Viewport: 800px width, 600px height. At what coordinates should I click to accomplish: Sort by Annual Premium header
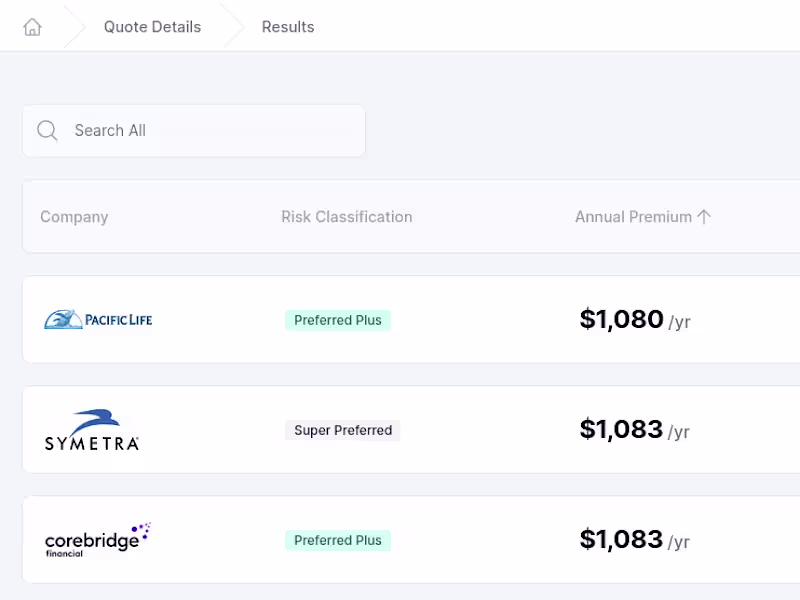click(633, 217)
